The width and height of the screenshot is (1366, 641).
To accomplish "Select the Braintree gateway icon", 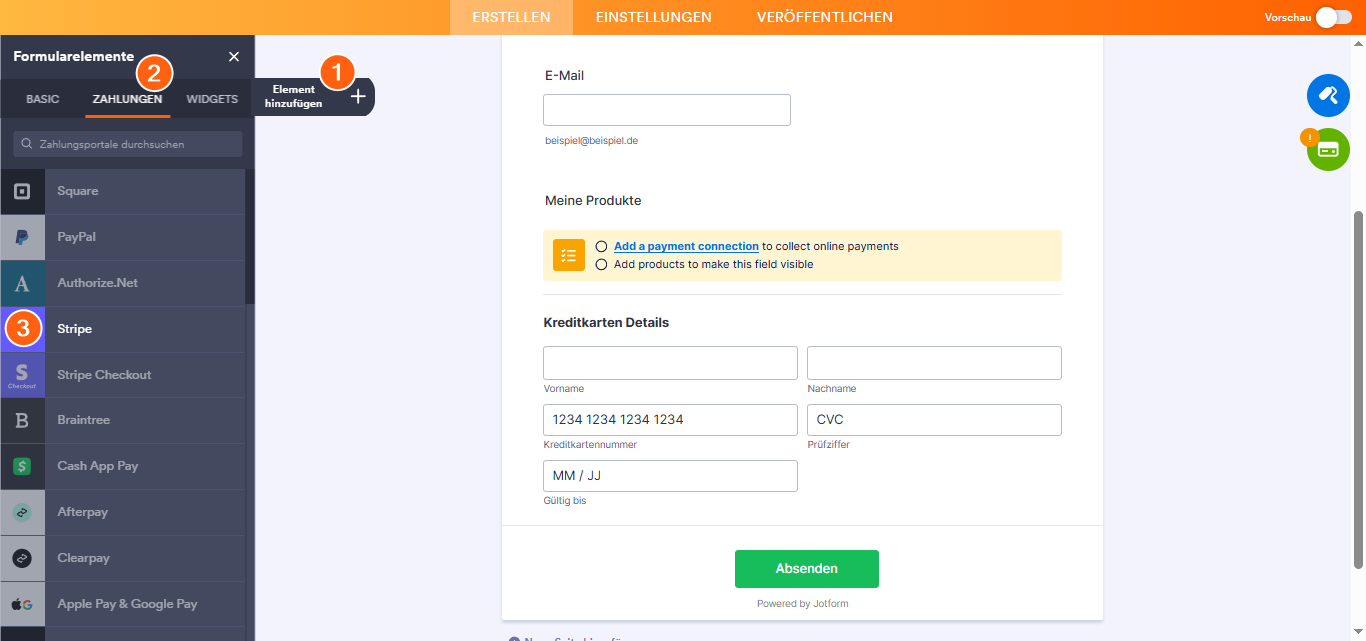I will (x=22, y=421).
